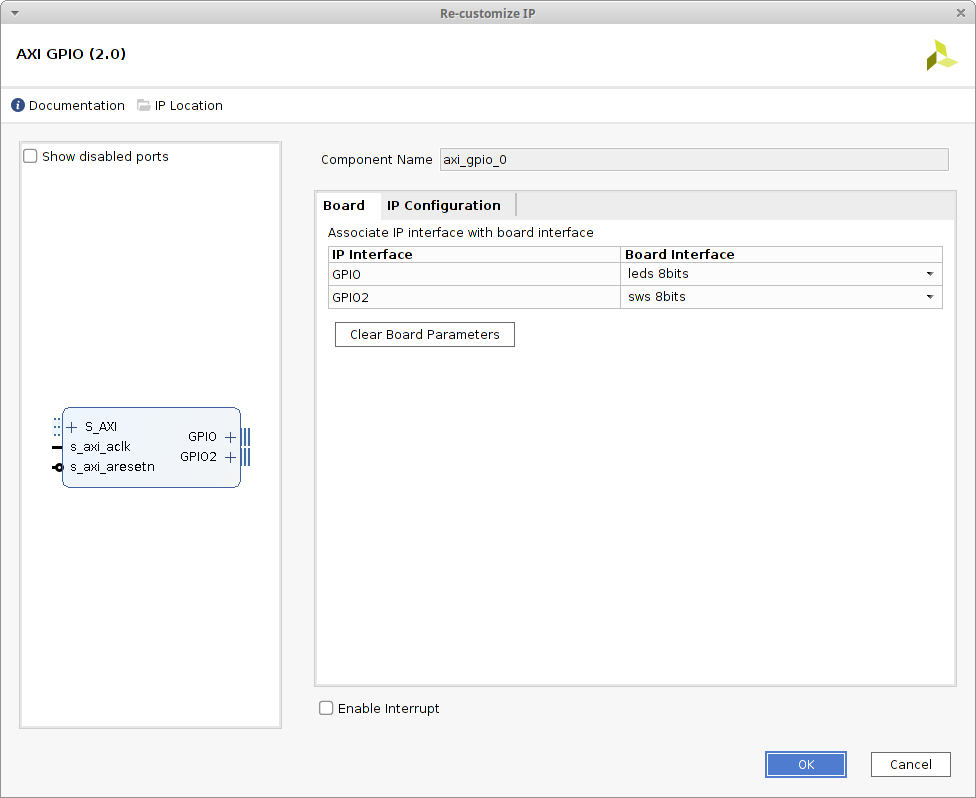Expand the GPIO2 port plus icon
976x798 pixels.
point(230,457)
